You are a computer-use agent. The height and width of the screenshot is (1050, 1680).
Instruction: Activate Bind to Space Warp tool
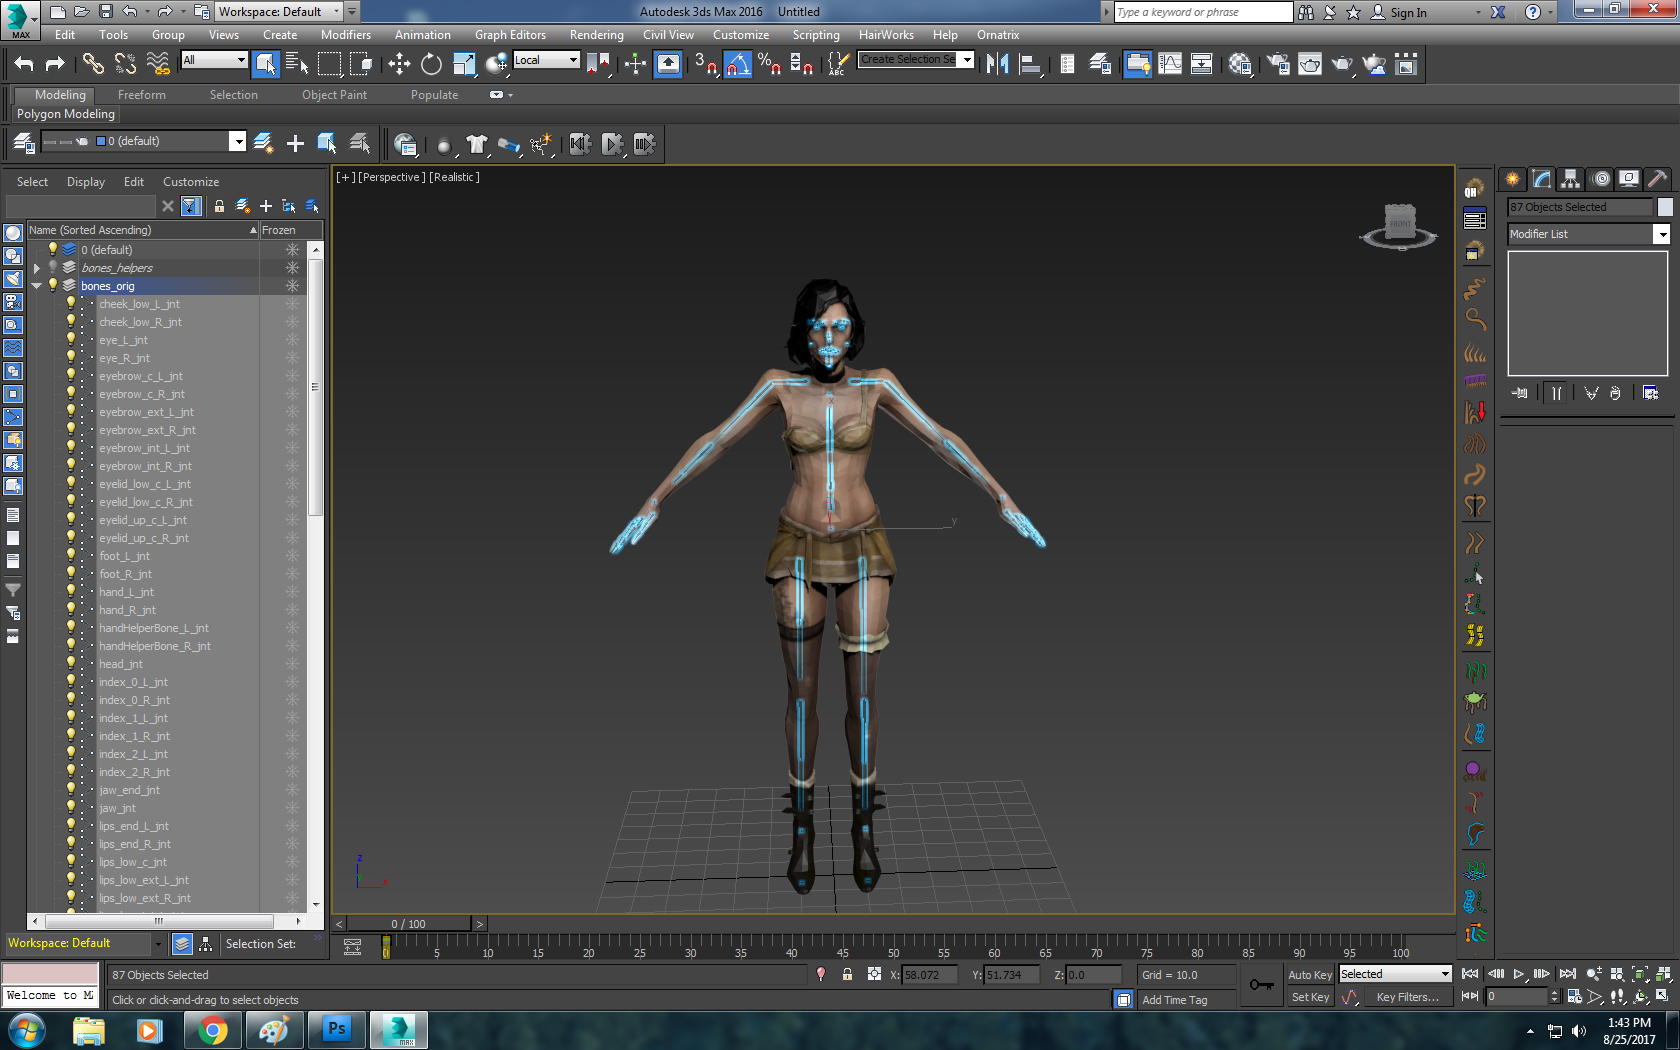point(158,64)
